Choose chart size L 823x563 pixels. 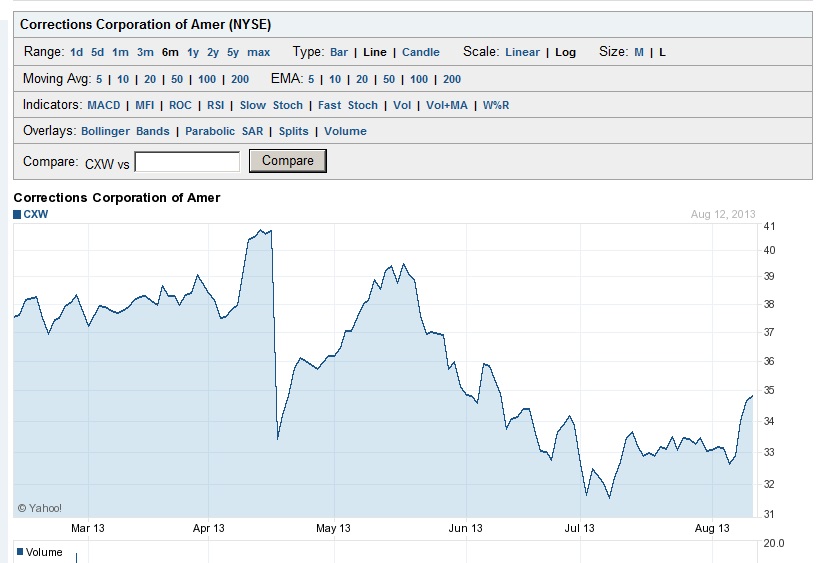tap(662, 52)
